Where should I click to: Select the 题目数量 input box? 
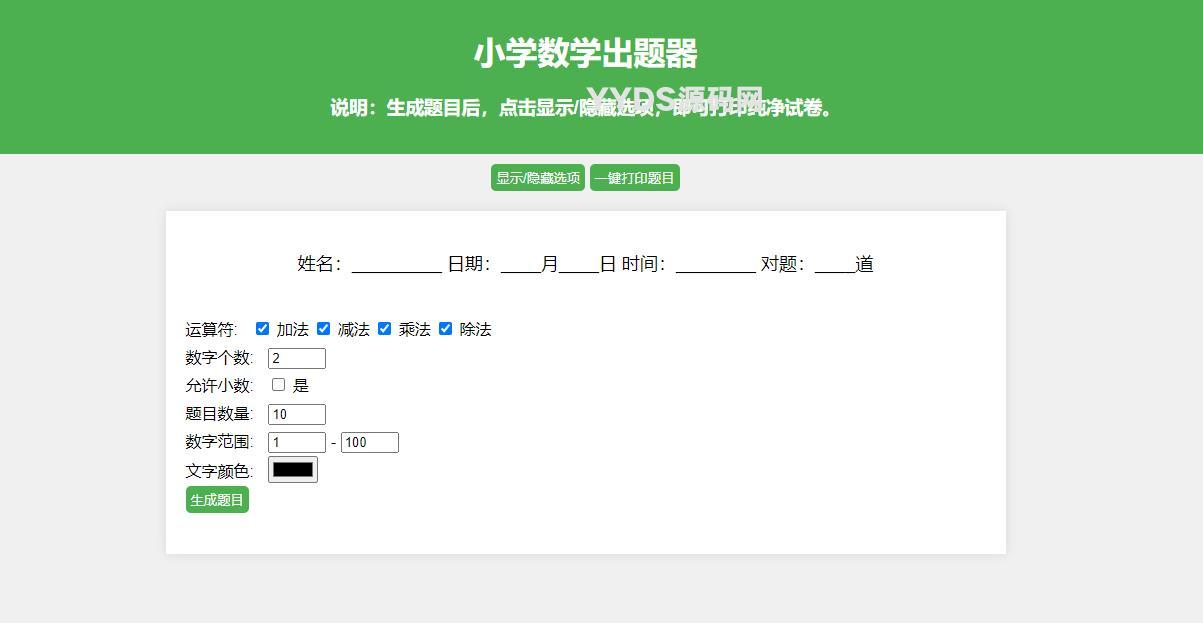(x=297, y=414)
